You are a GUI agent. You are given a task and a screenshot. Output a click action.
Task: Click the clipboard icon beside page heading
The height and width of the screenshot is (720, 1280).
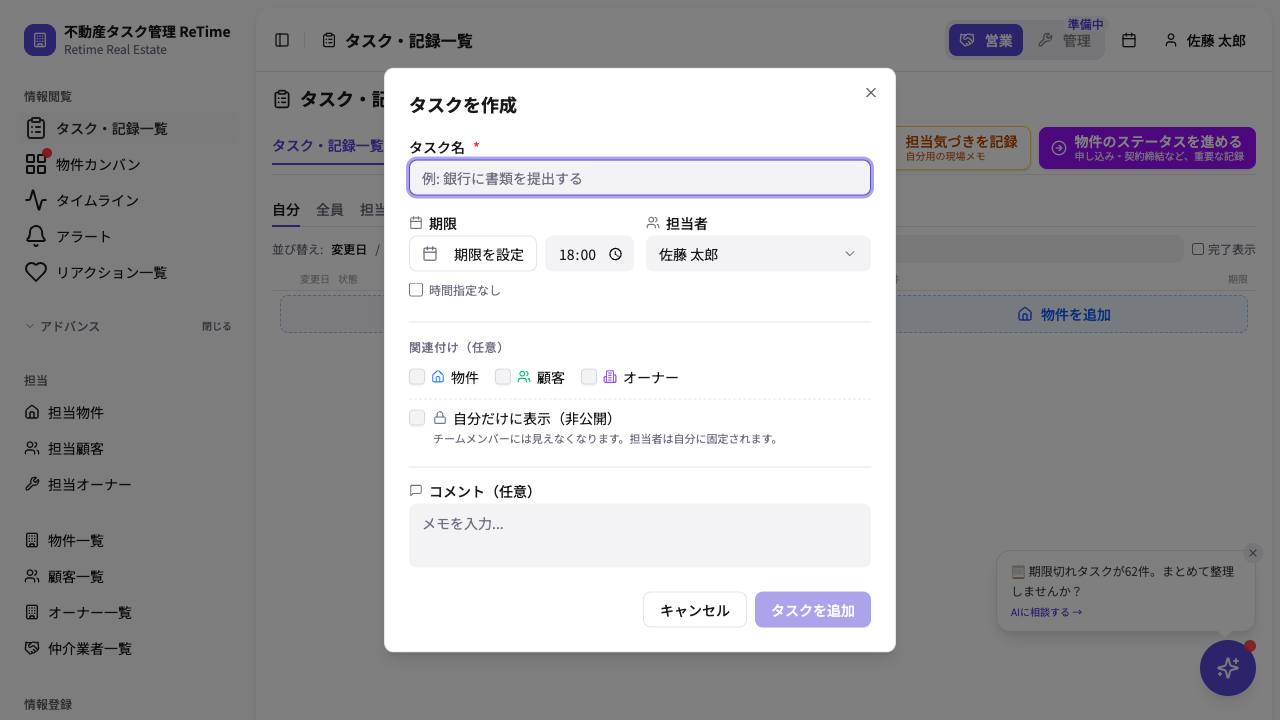282,99
